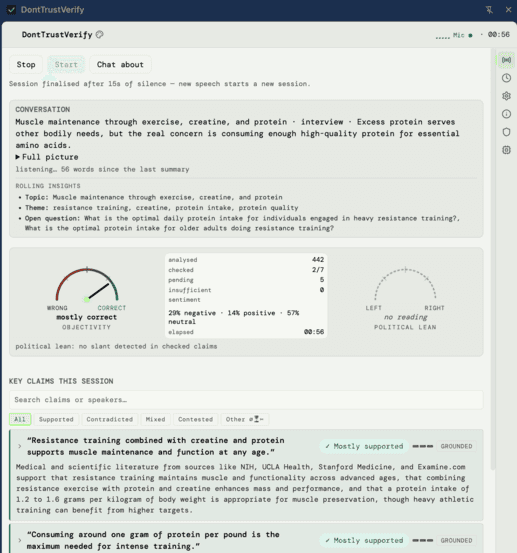Click the 'Medical and scientific literature' explanation paragraph
Image resolution: width=517 pixels, height=553 pixels.
[245, 488]
